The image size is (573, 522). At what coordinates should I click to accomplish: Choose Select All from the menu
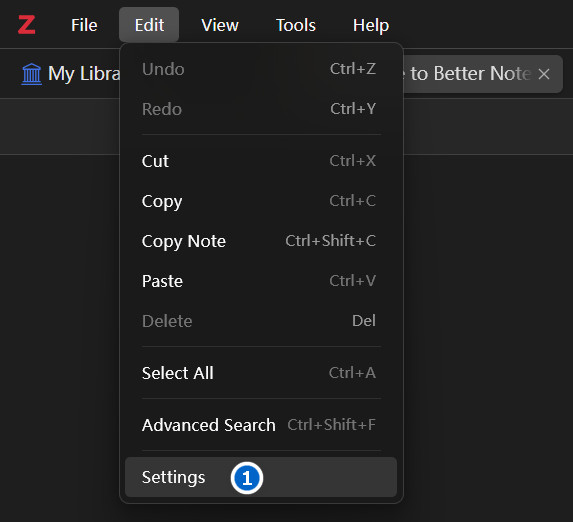pos(261,373)
